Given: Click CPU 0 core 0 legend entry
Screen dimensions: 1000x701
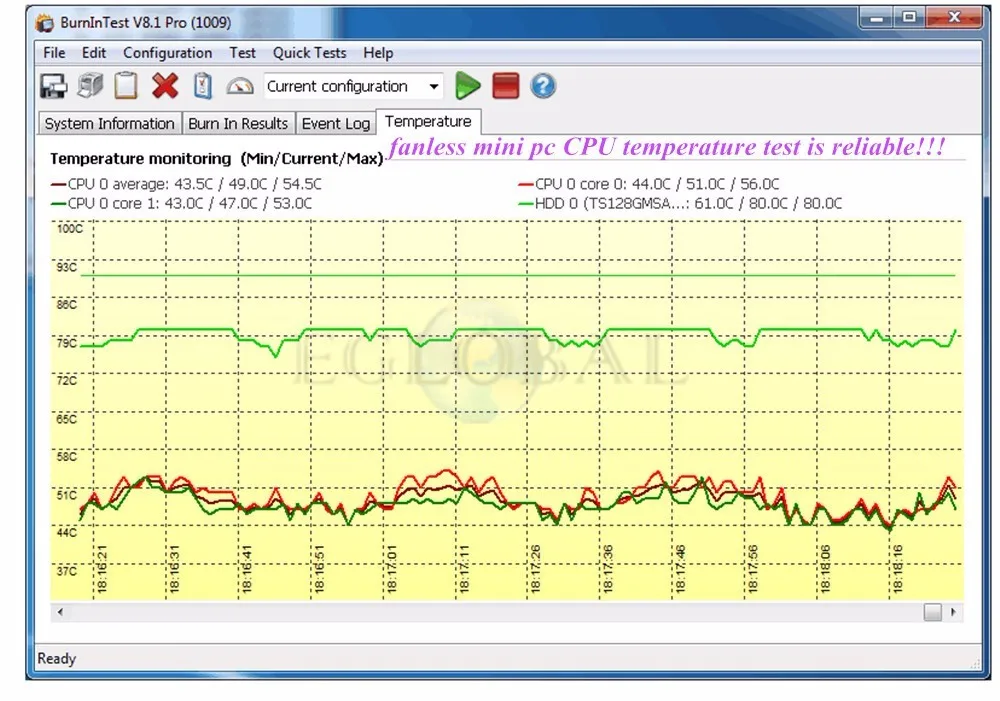Looking at the screenshot, I should pyautogui.click(x=649, y=184).
